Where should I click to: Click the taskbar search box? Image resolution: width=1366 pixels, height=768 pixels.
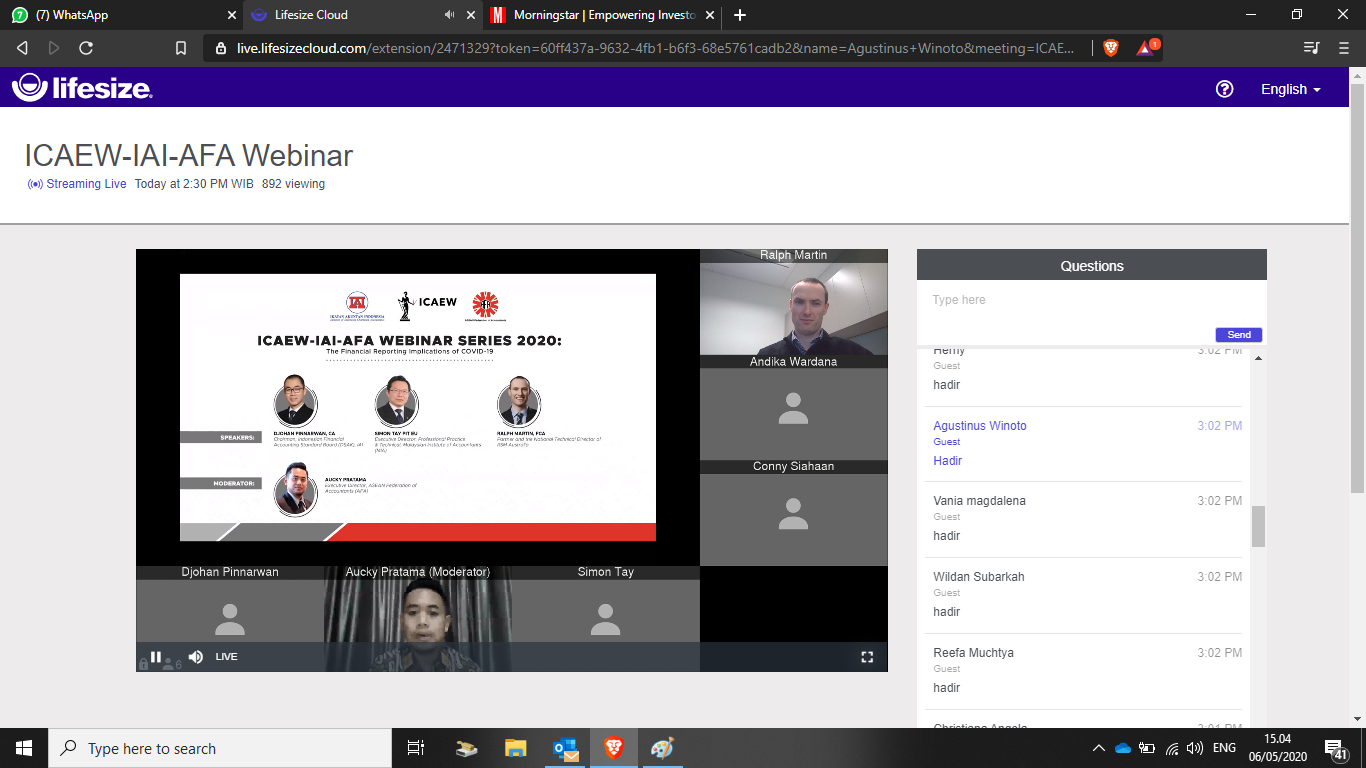click(x=220, y=748)
